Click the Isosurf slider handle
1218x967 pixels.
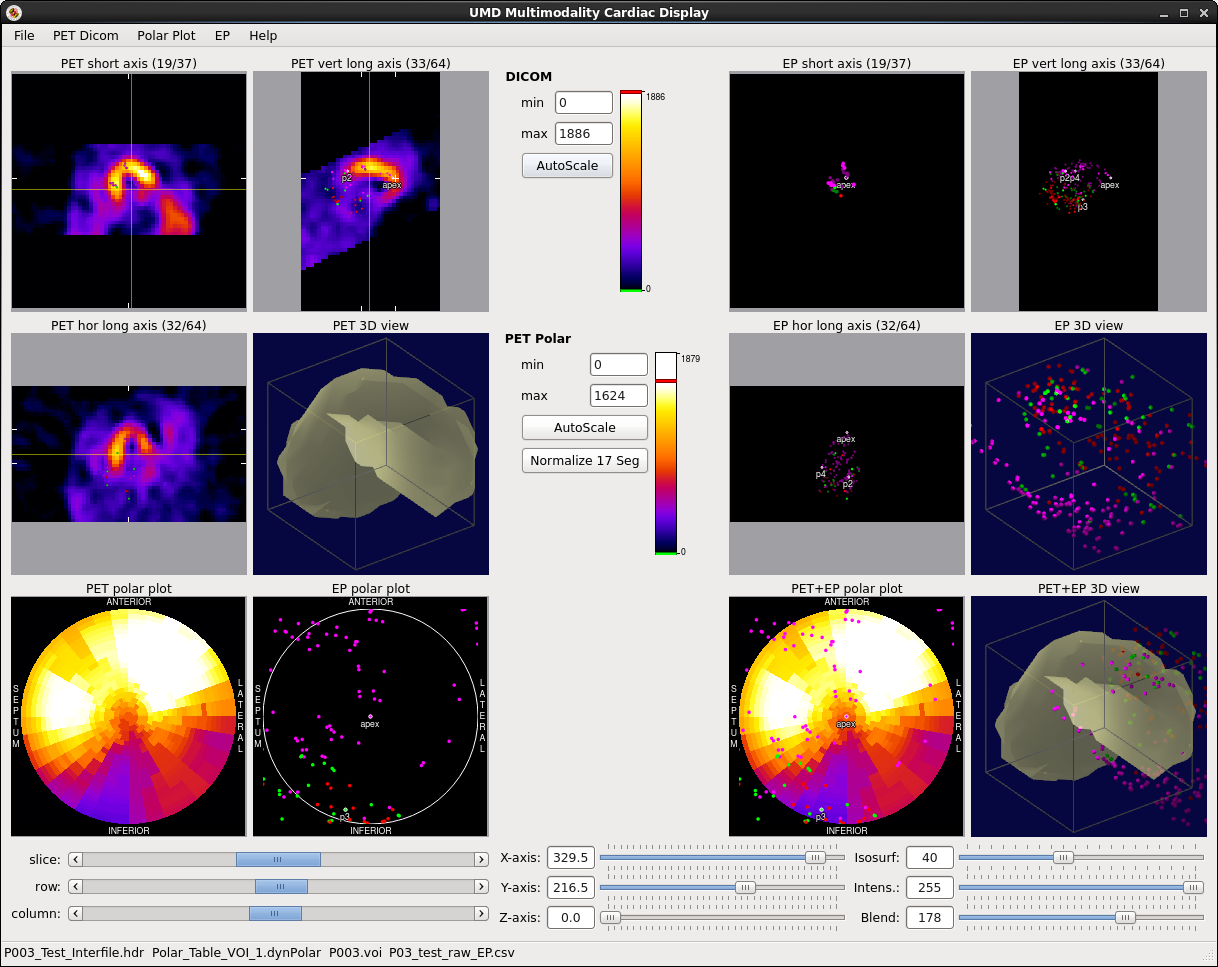(1063, 857)
